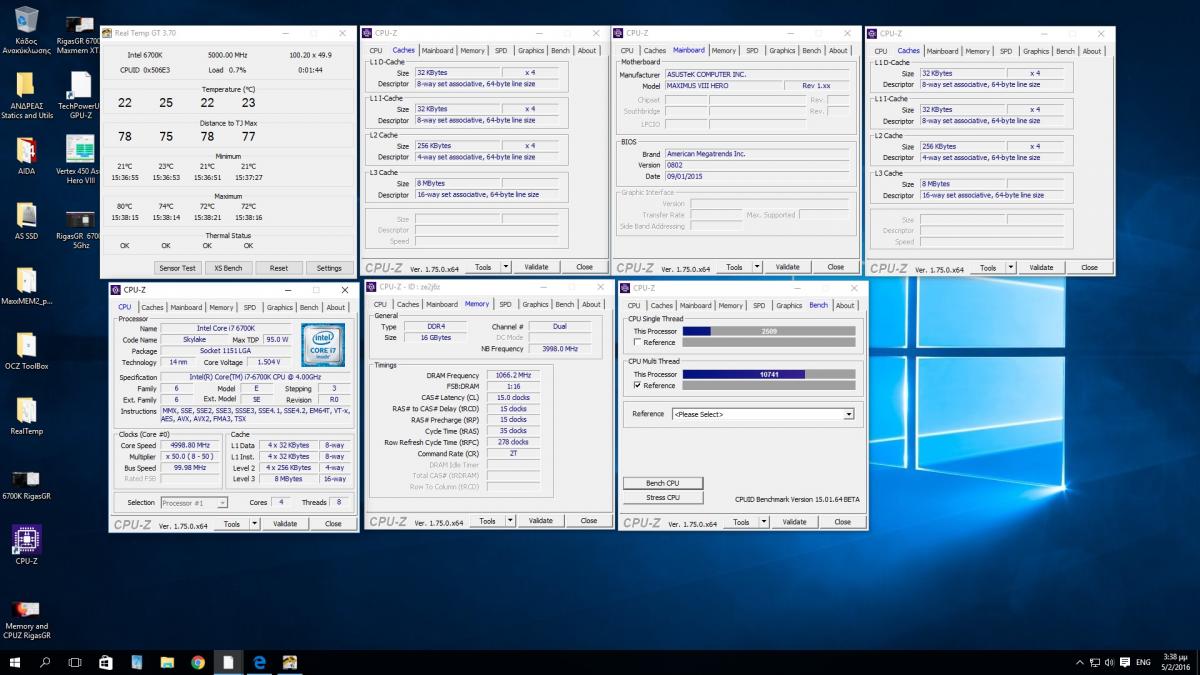
Task: Open Bench tab in rightmost Caches window
Action: click(1065, 50)
